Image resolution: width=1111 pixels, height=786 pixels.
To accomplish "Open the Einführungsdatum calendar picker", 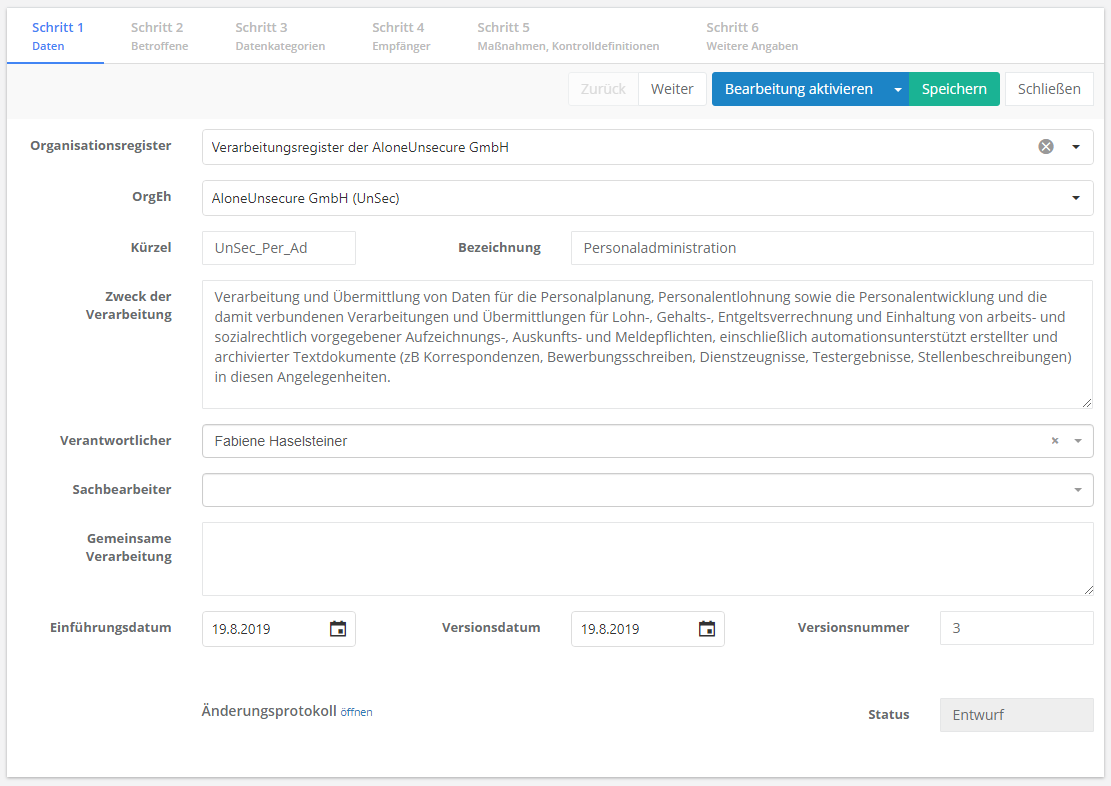I will point(338,629).
